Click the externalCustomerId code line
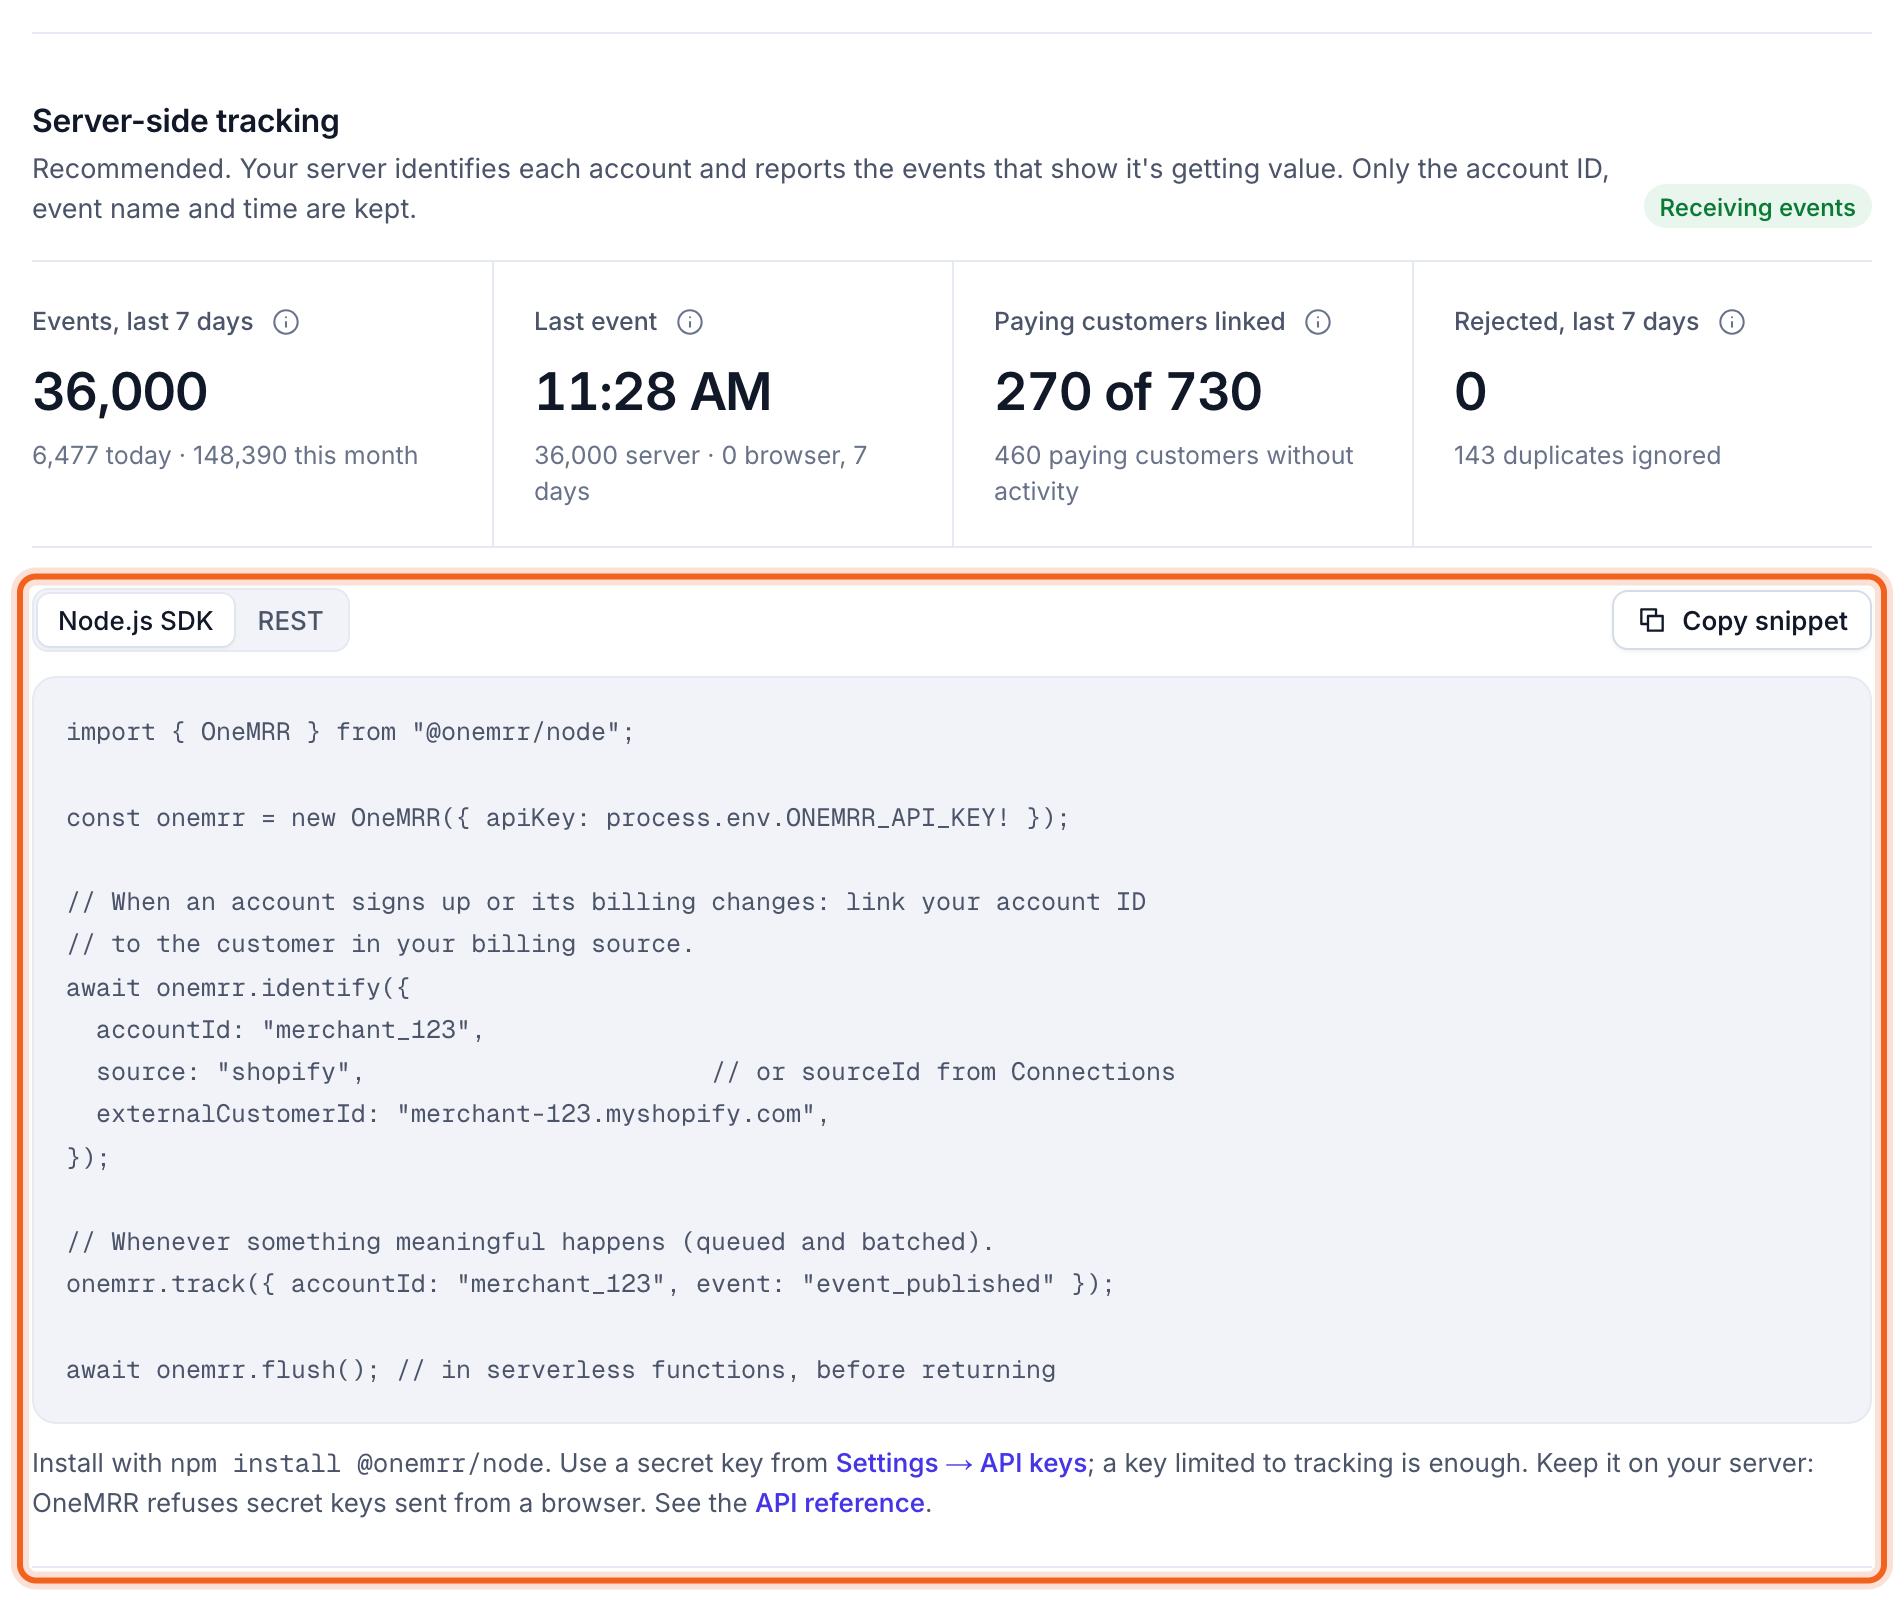 (463, 1114)
